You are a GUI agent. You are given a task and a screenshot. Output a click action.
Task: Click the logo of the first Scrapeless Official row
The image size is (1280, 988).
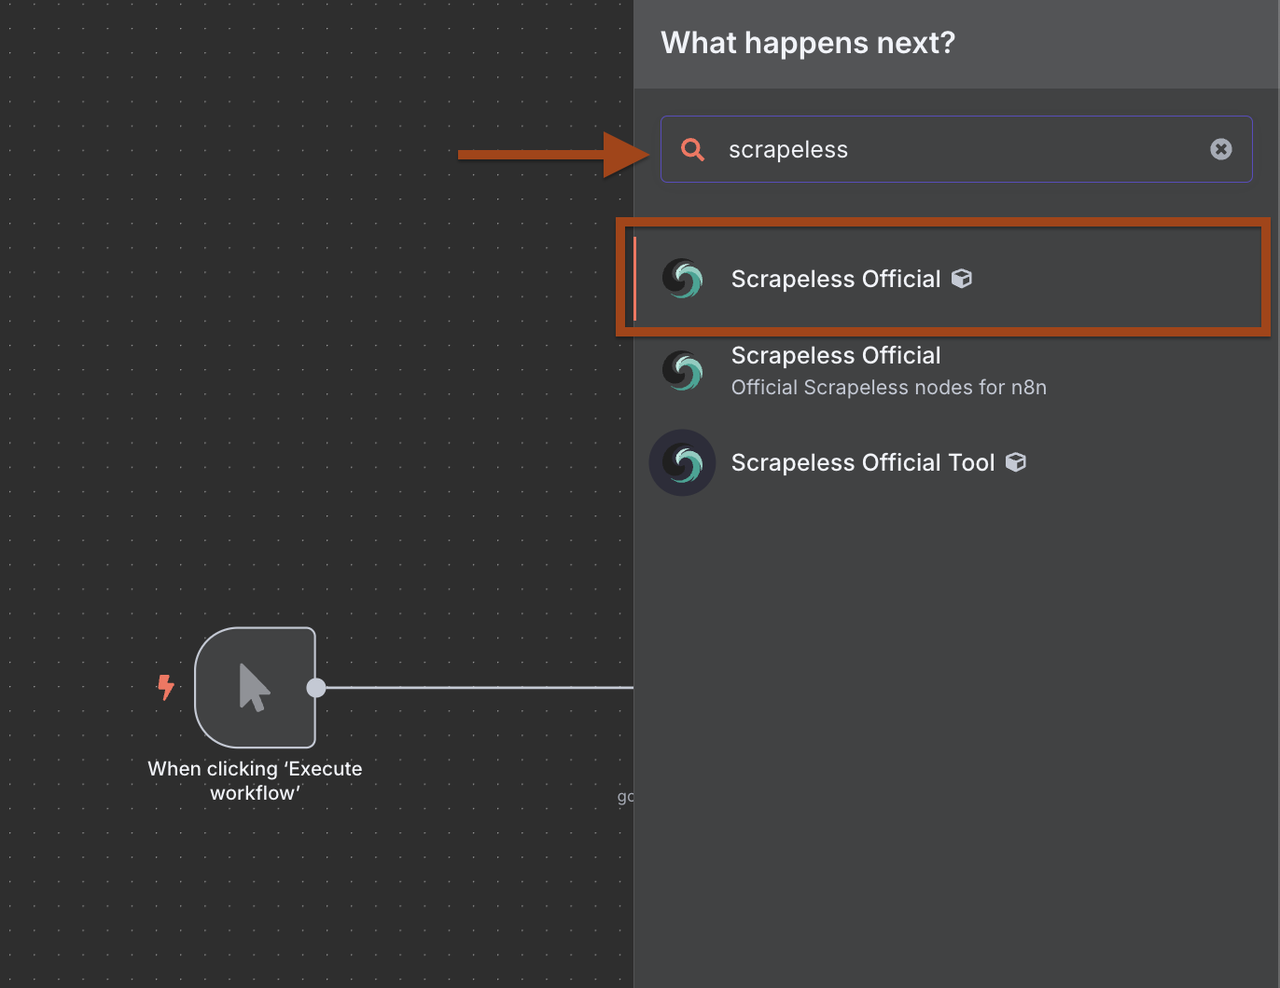683,279
